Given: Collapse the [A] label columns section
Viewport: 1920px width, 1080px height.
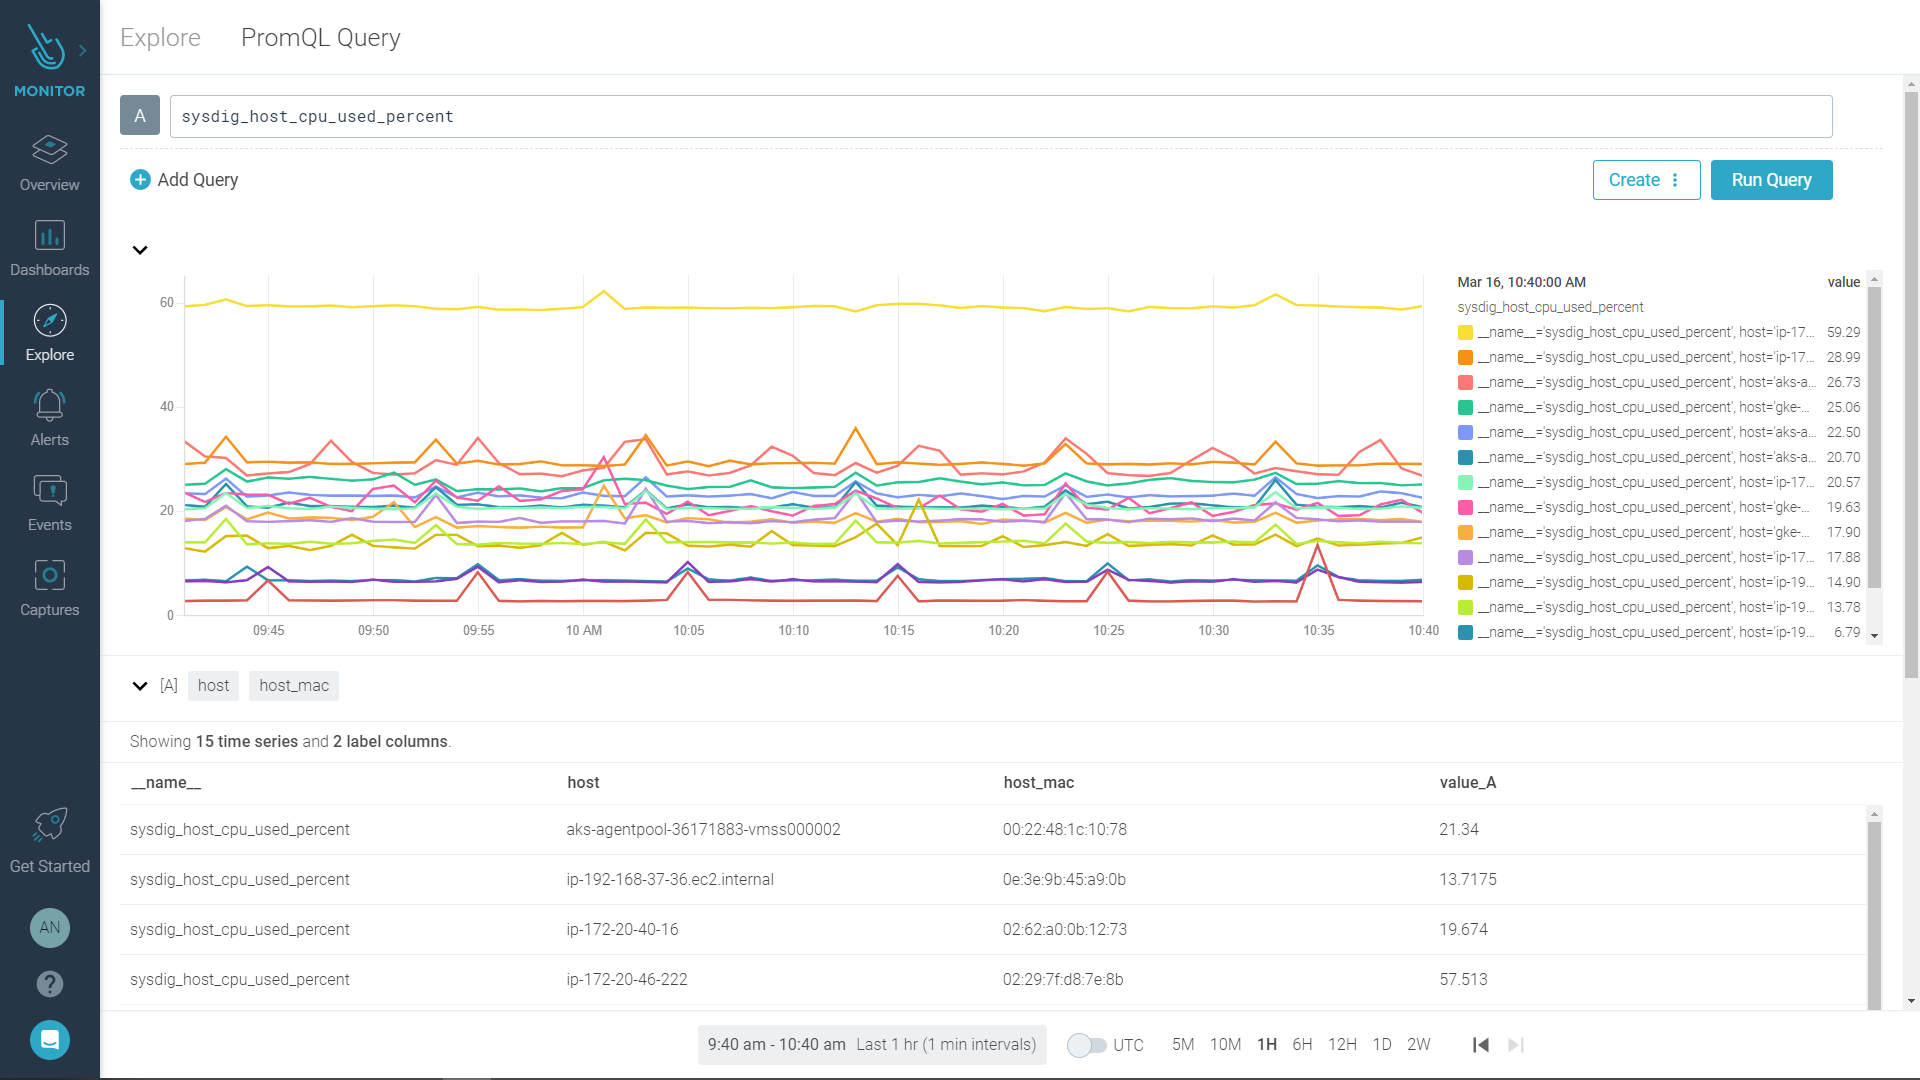Looking at the screenshot, I should point(140,686).
